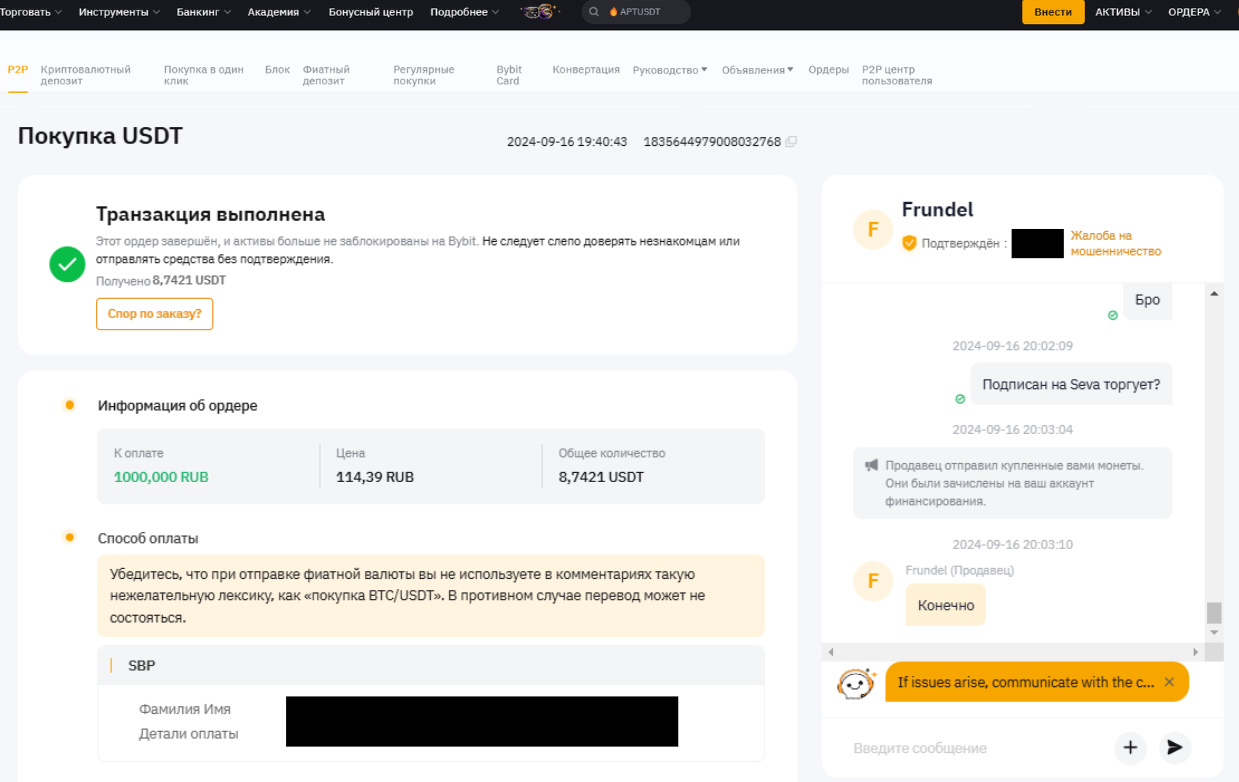
Task: Click the plus attachment icon in chat
Action: [x=1130, y=747]
